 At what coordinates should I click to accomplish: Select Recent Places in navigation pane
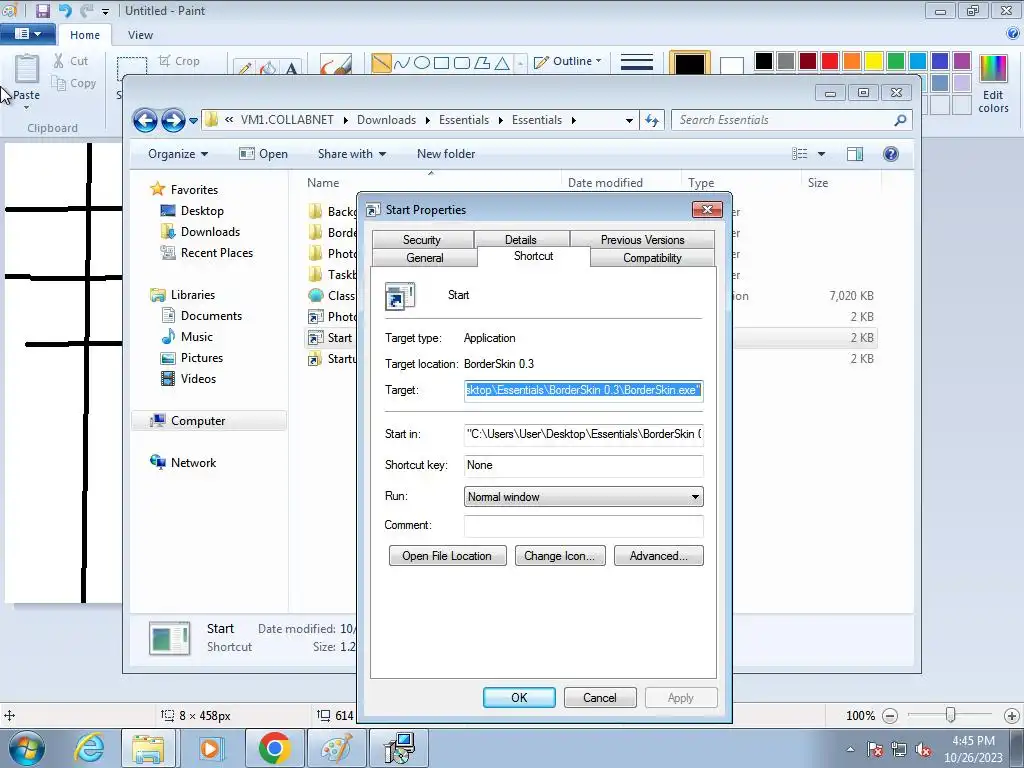click(x=216, y=253)
